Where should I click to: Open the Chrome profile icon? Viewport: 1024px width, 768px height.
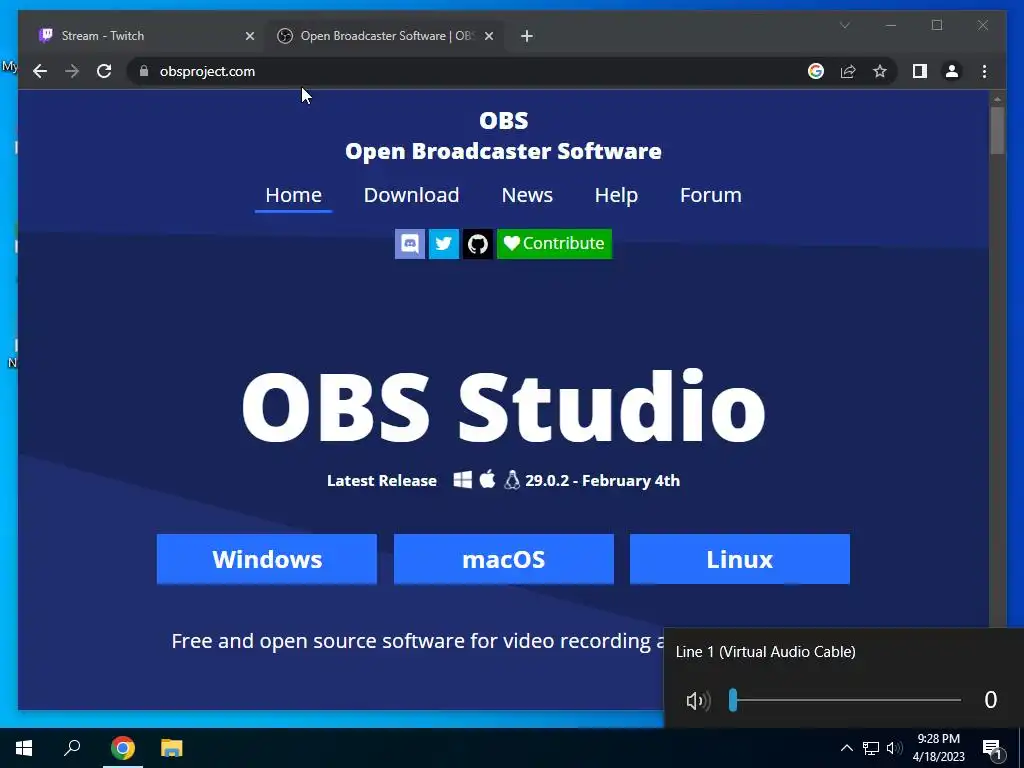952,71
